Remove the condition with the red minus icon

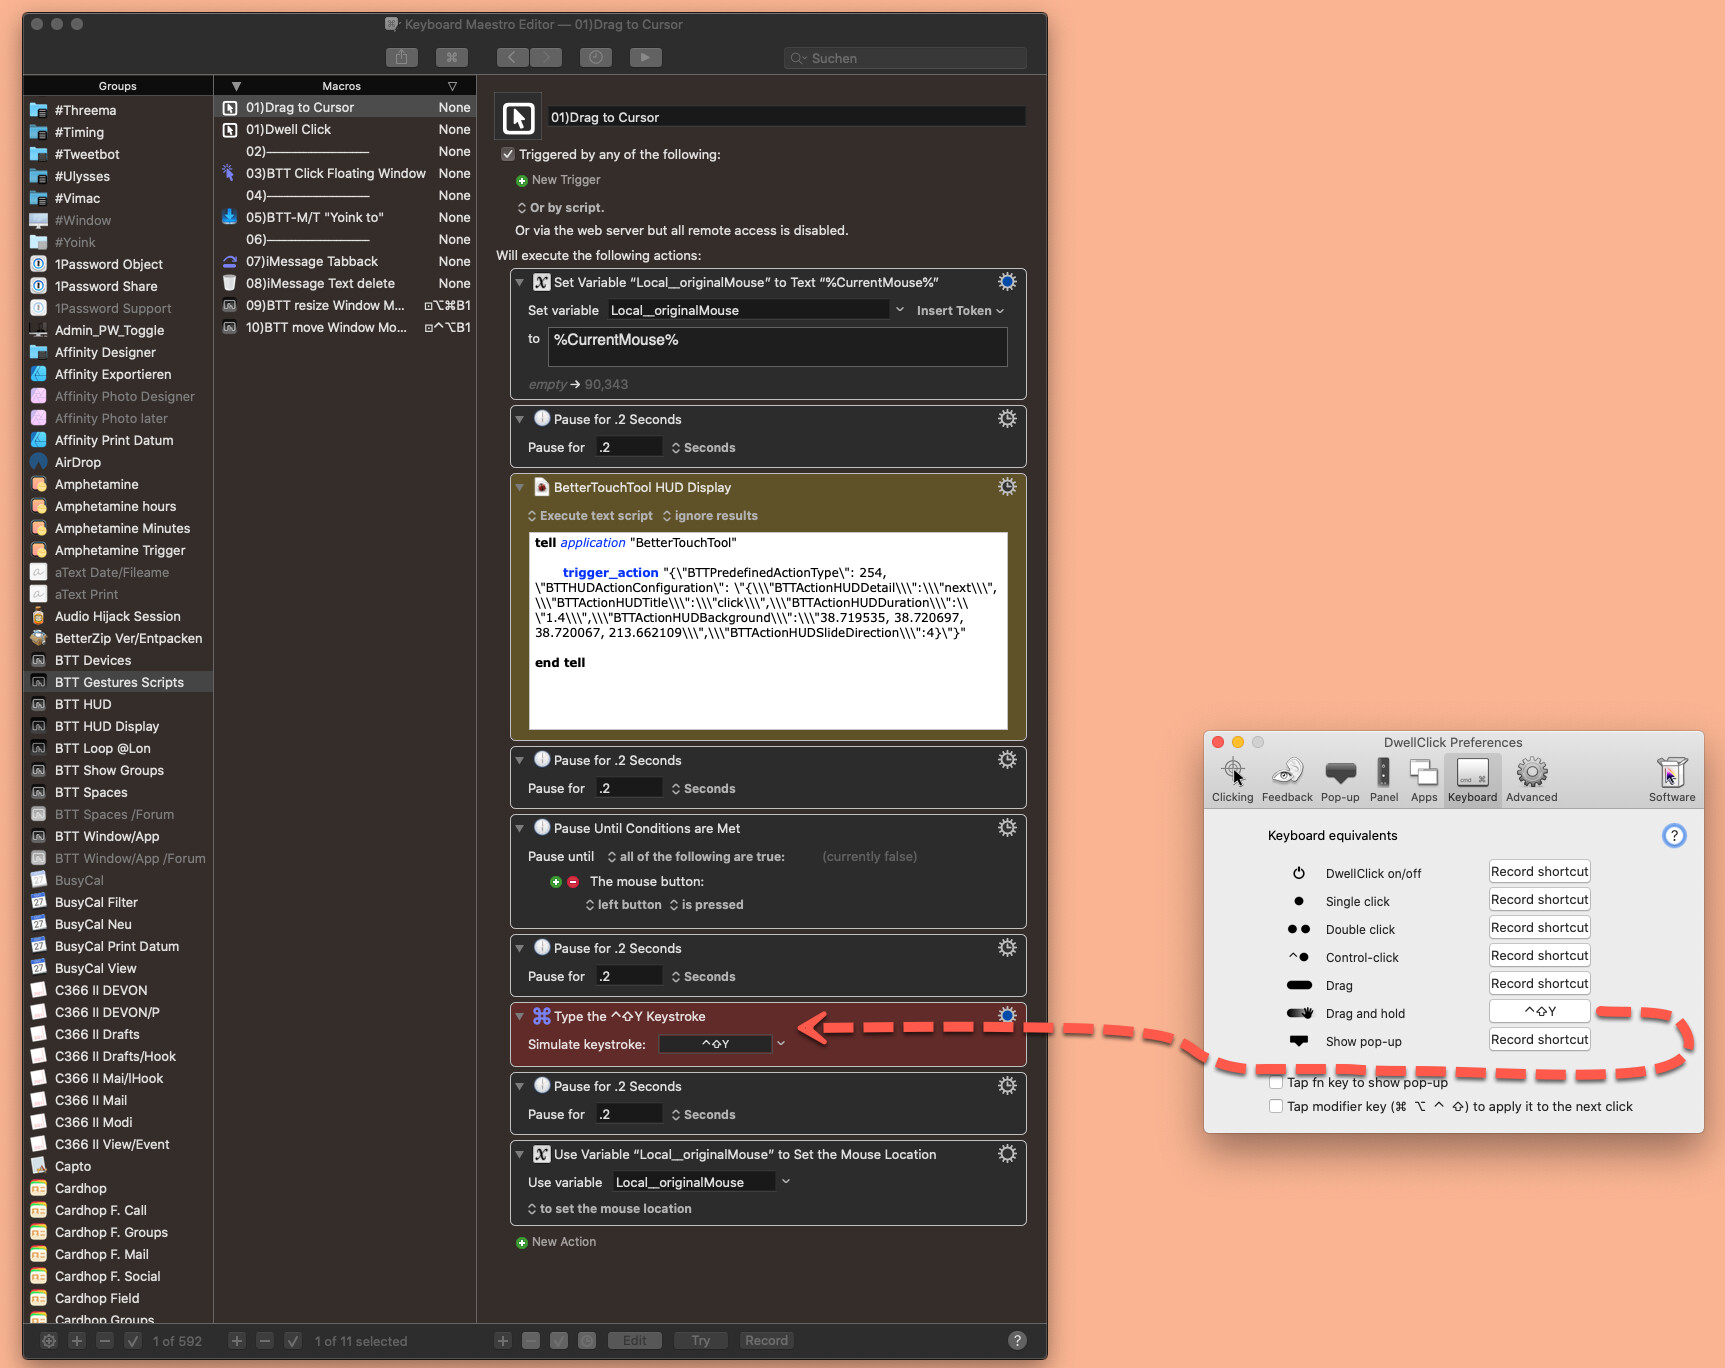(x=573, y=882)
